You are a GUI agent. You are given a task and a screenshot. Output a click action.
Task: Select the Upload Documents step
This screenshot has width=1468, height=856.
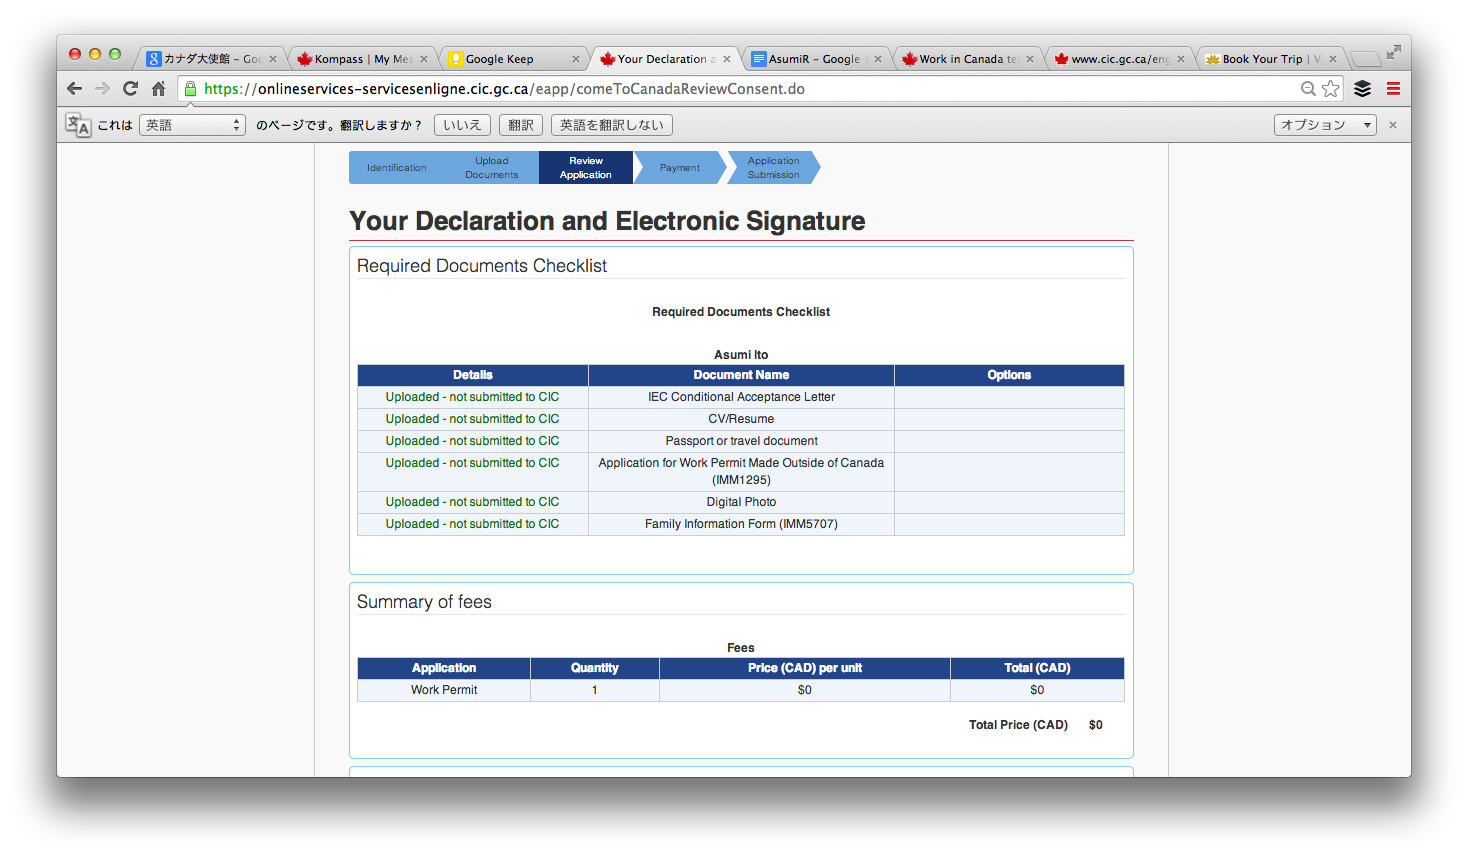491,168
